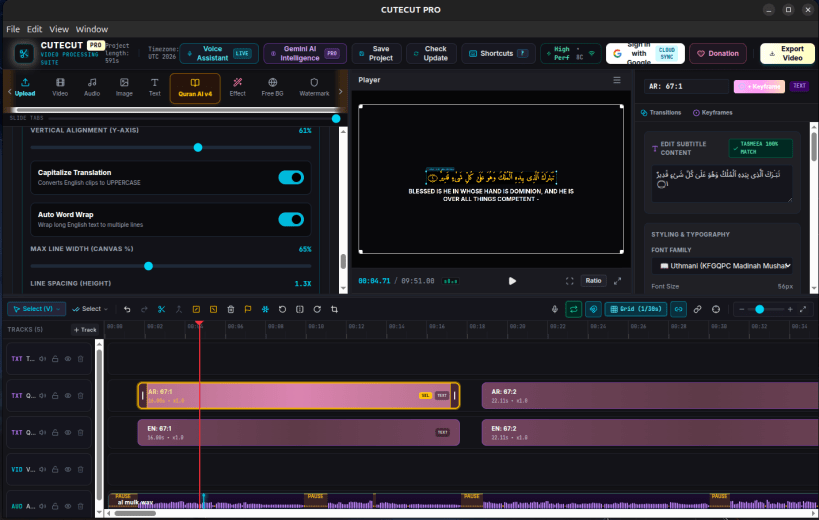Delete the VID track with its trash icon
Image resolution: width=819 pixels, height=520 pixels.
[80, 469]
